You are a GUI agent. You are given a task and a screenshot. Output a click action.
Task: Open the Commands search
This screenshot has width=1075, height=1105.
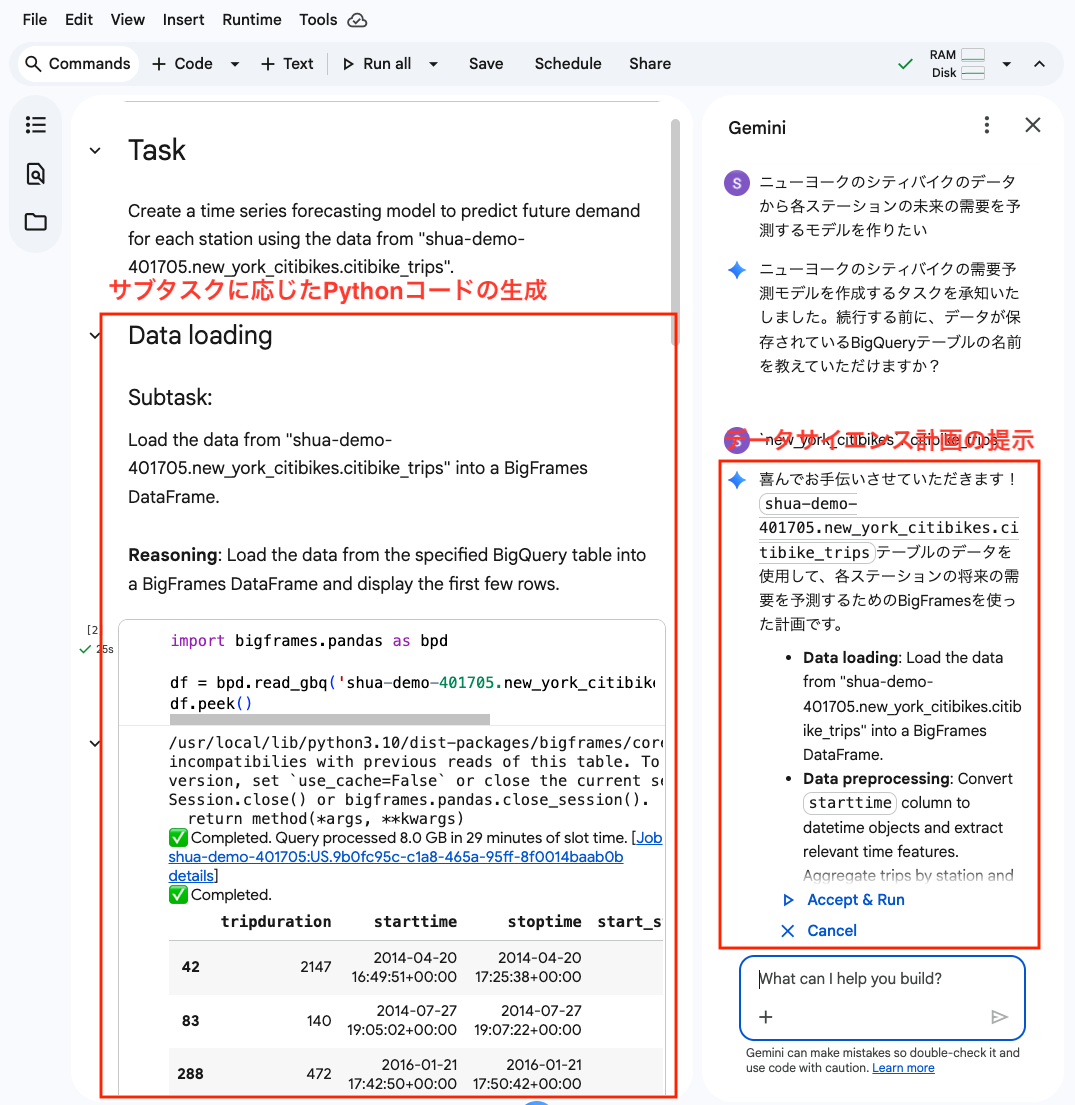78,64
